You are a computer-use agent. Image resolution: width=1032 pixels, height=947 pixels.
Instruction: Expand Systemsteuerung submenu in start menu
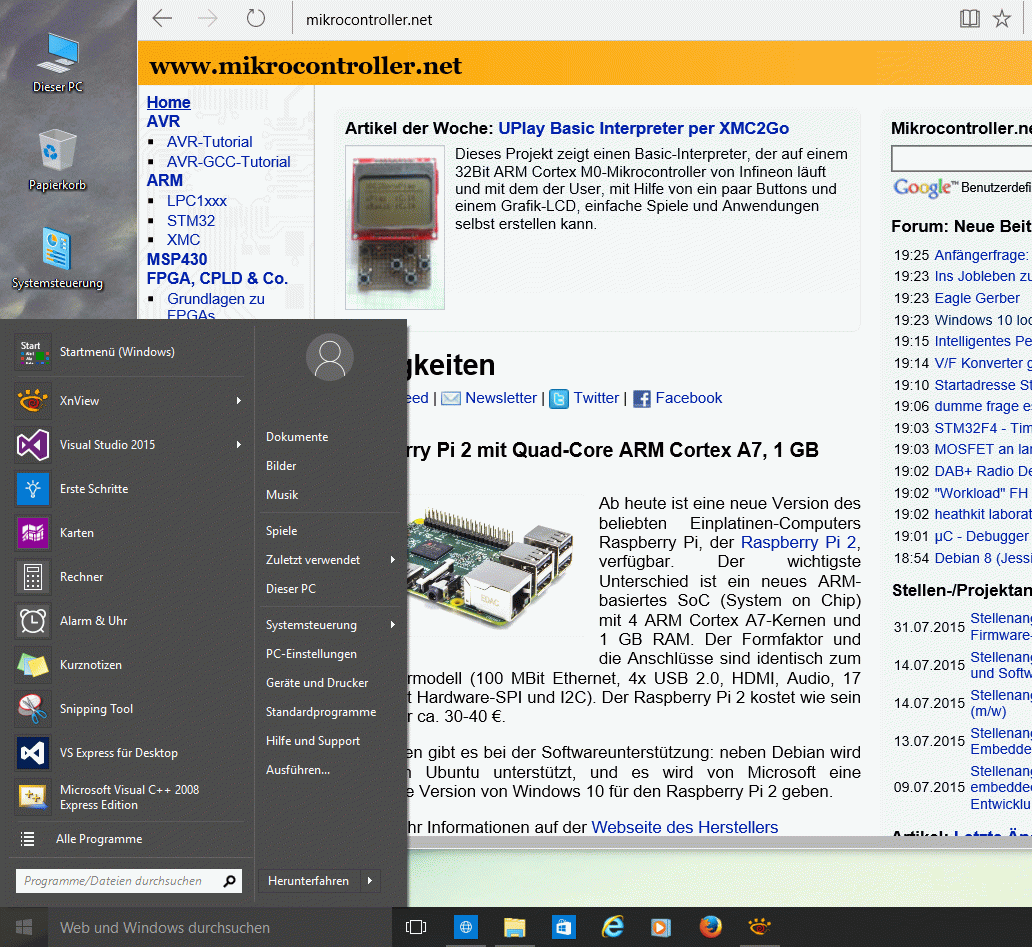point(392,625)
